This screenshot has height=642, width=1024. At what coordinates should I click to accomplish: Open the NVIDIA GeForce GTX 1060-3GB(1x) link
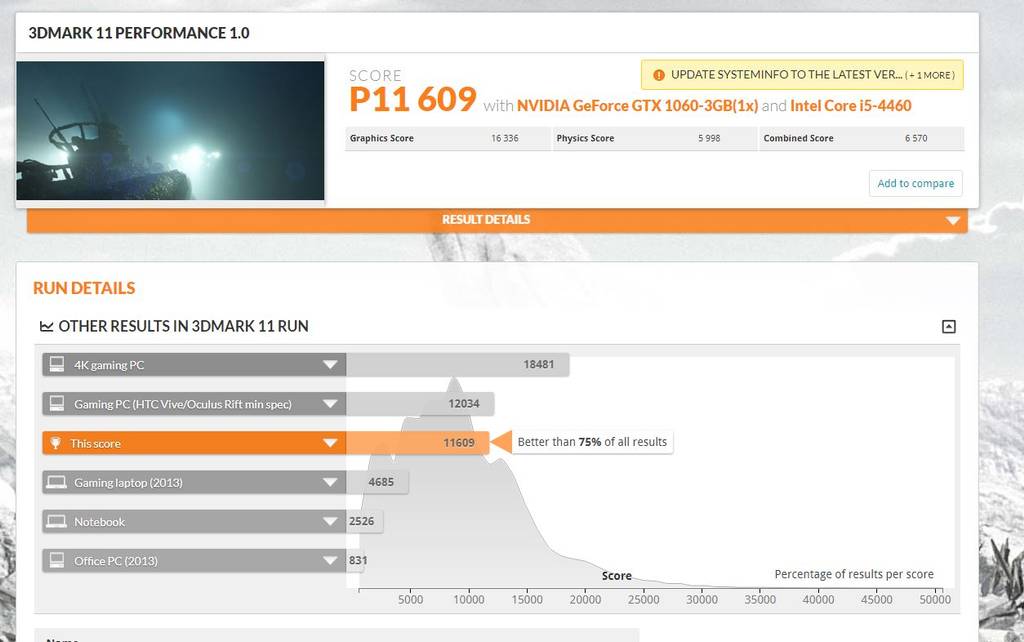[637, 106]
